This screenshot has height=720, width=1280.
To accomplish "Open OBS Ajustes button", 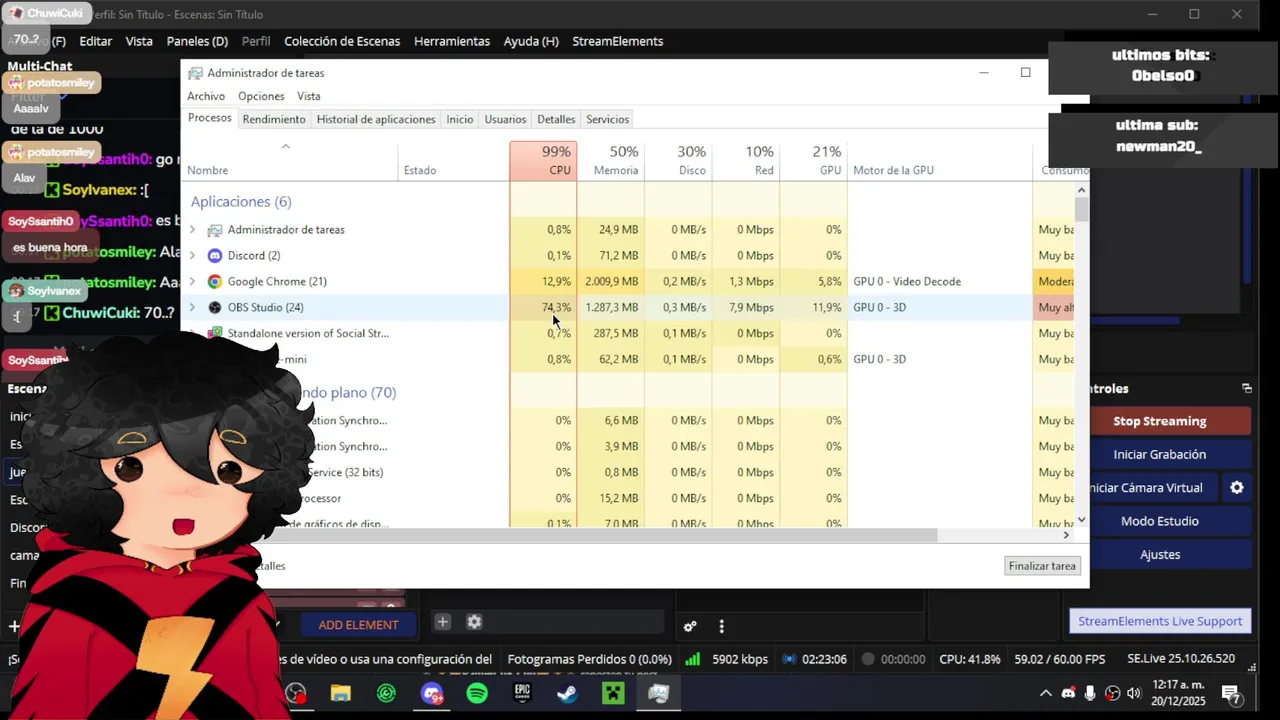I will pos(1160,554).
